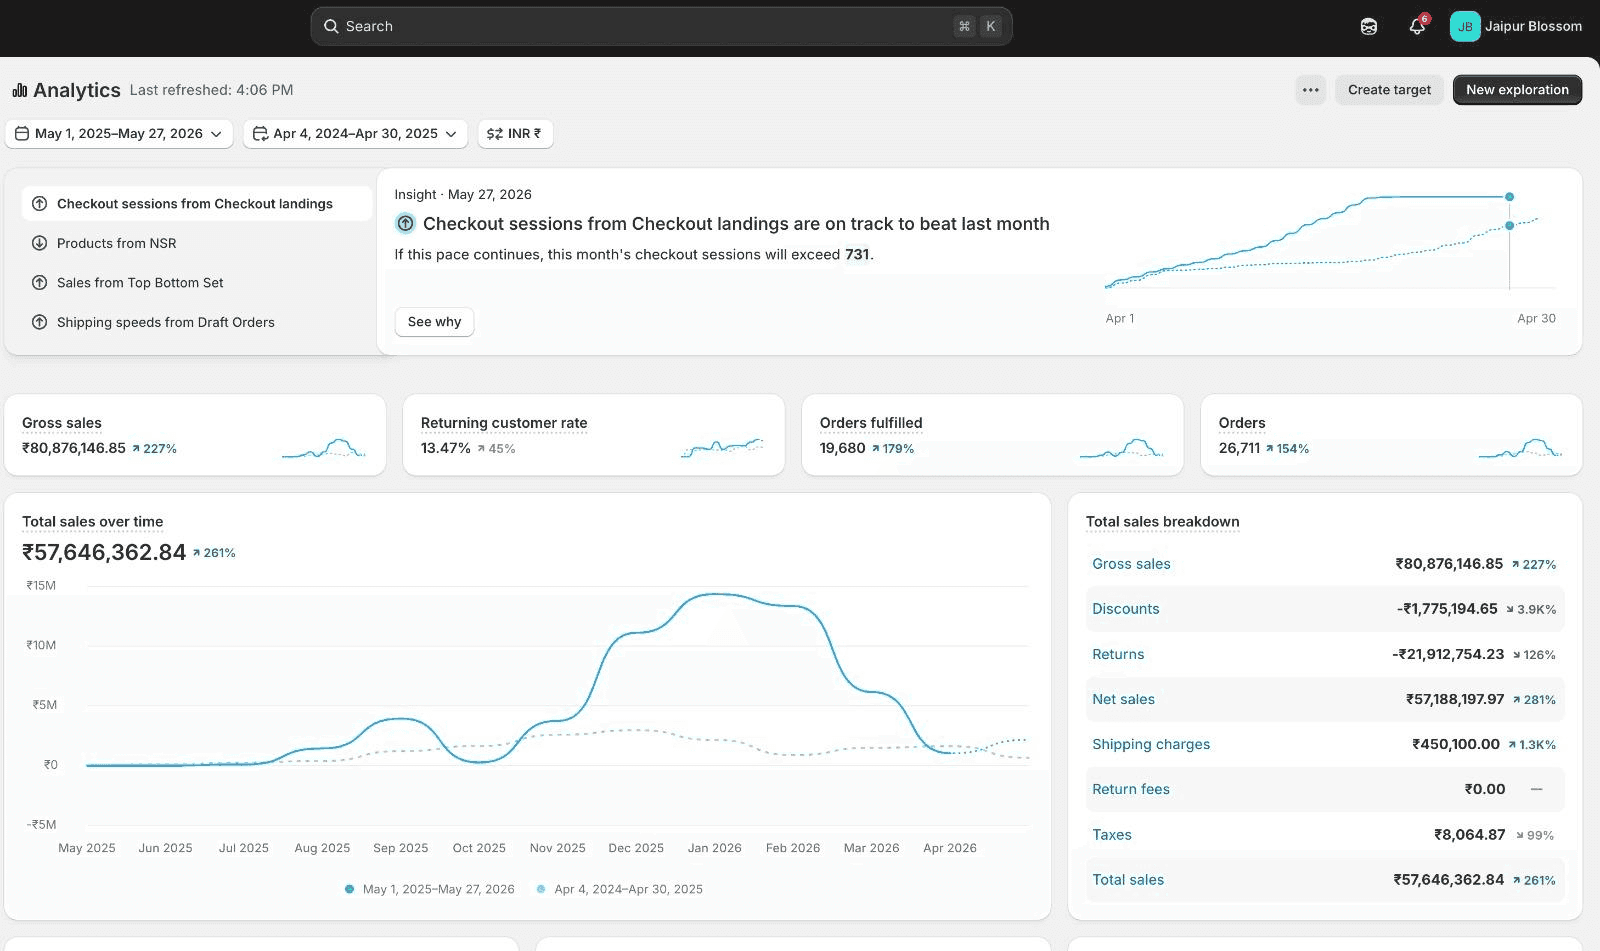1600x951 pixels.
Task: Select Shipping speeds from Draft Orders insight
Action: [x=197, y=322]
